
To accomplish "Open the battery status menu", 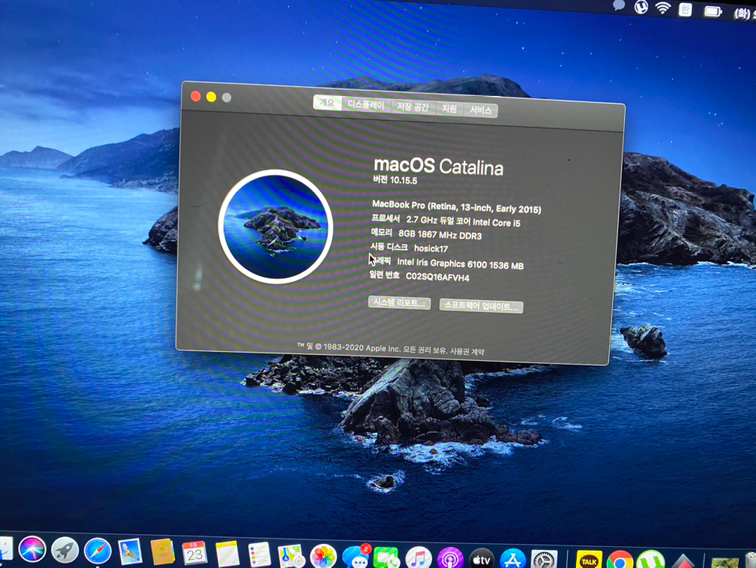I will point(713,11).
